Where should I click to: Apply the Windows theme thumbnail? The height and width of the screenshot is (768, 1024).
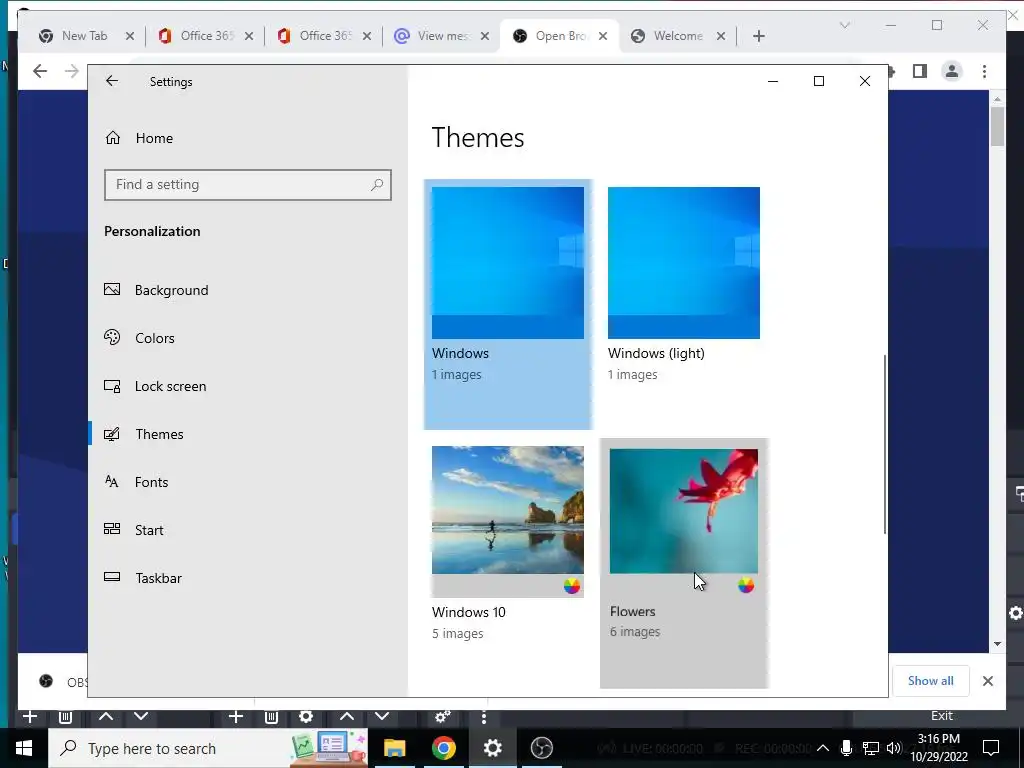tap(507, 263)
